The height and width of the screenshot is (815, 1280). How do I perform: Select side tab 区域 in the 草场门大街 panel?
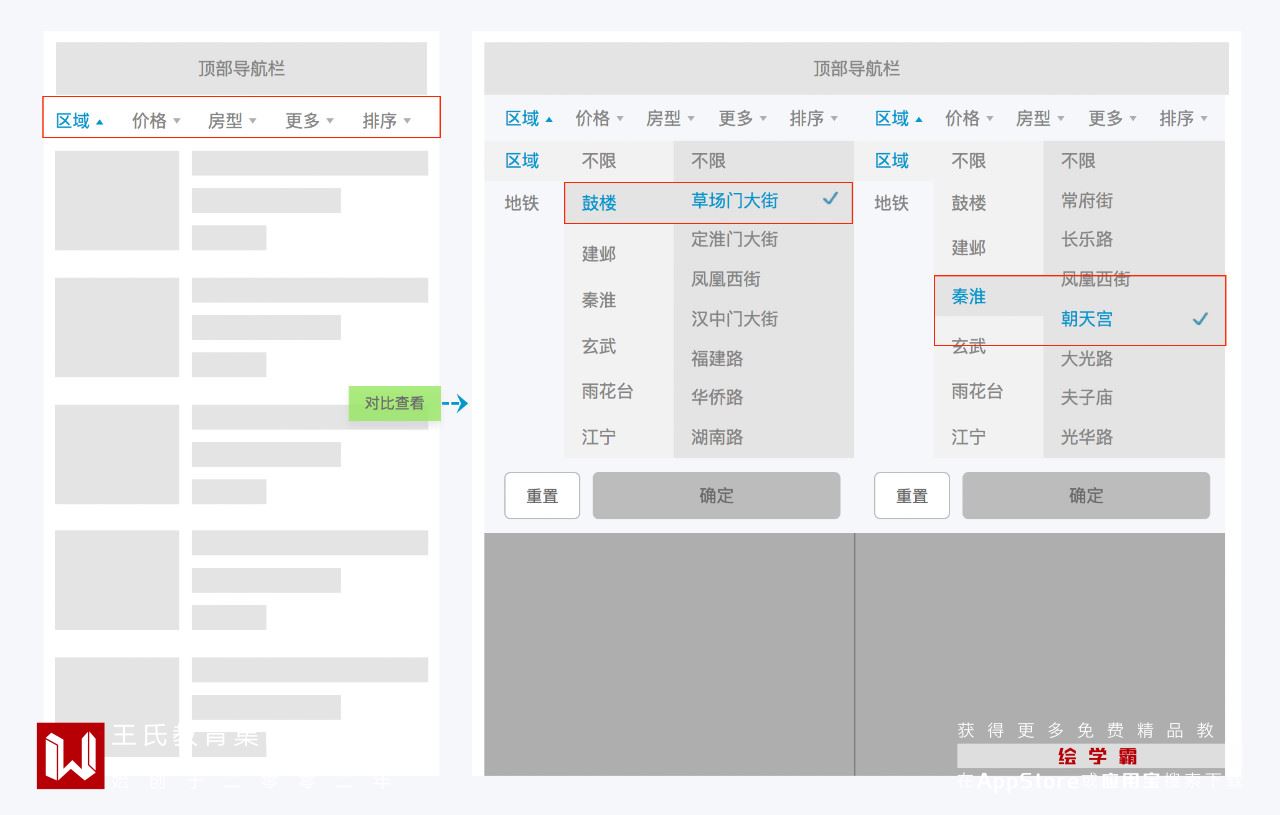click(x=522, y=161)
